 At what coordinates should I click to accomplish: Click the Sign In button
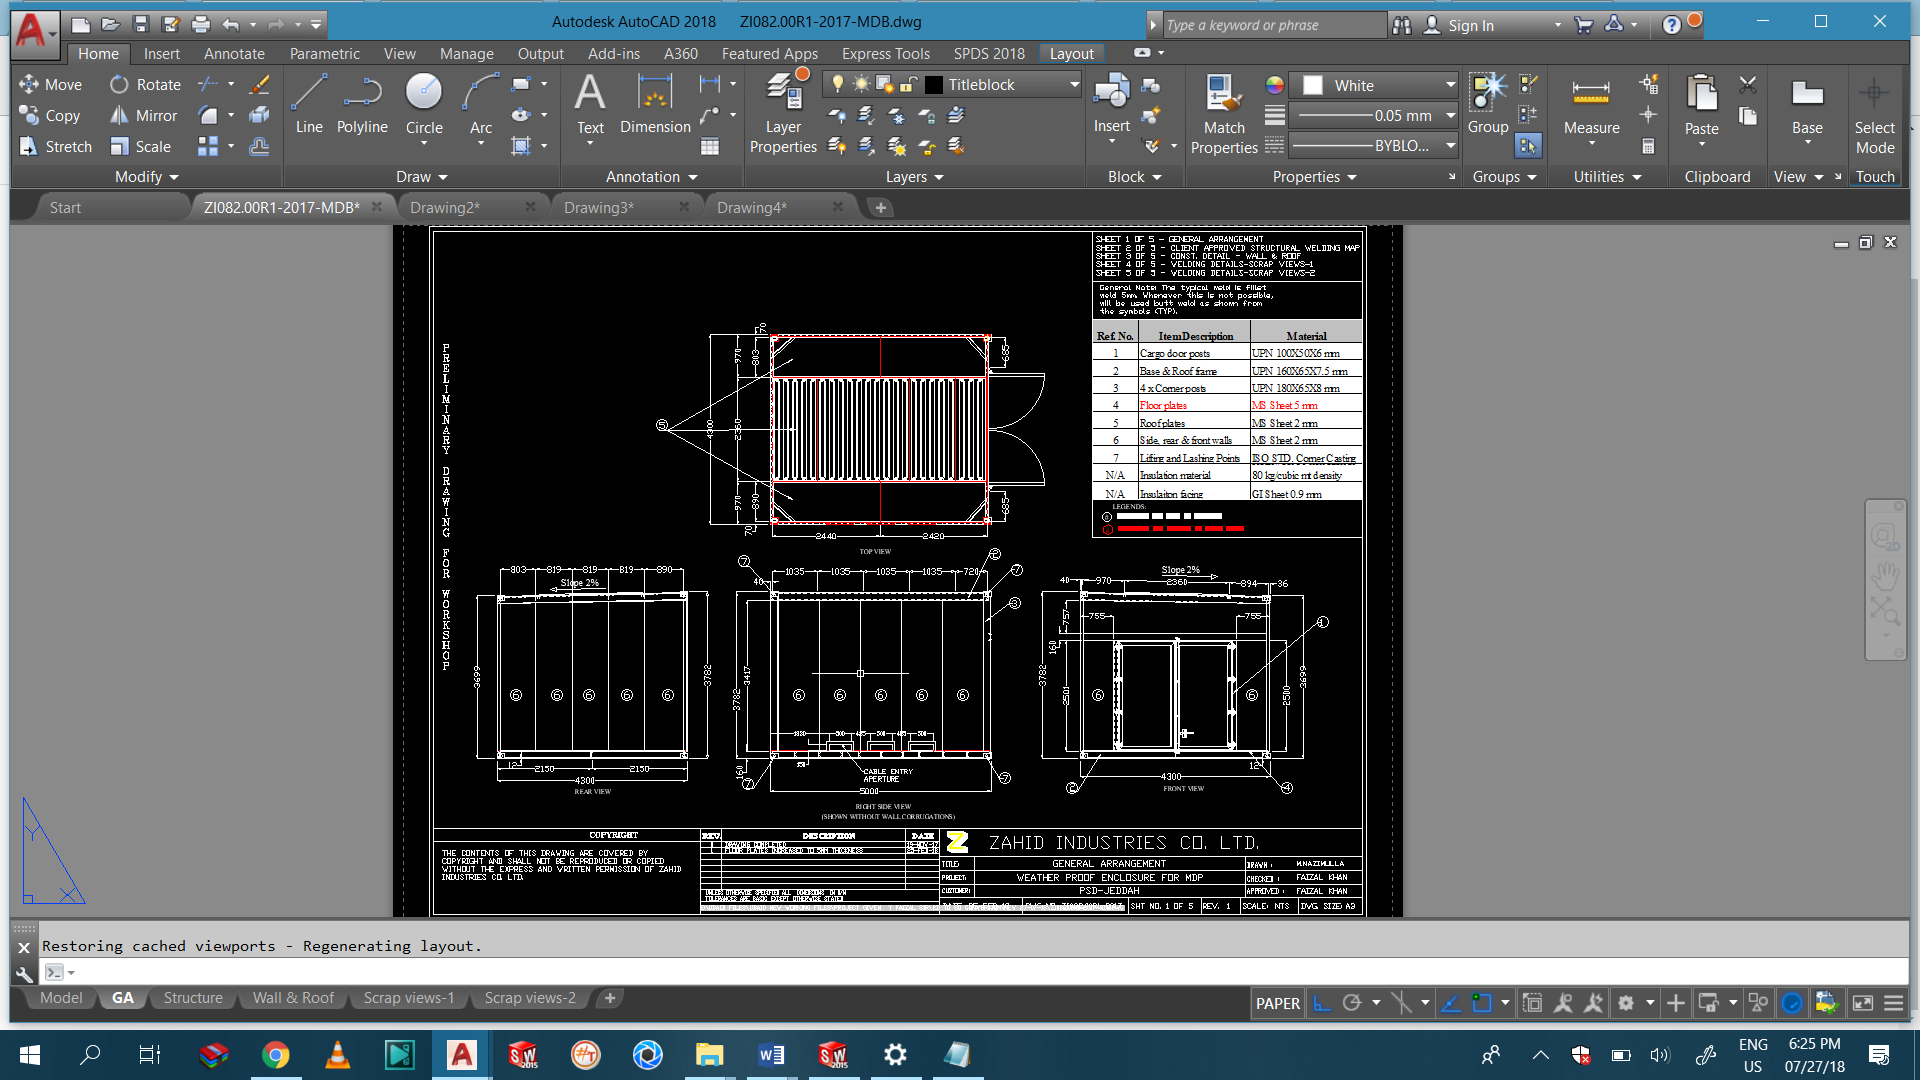tap(1470, 25)
